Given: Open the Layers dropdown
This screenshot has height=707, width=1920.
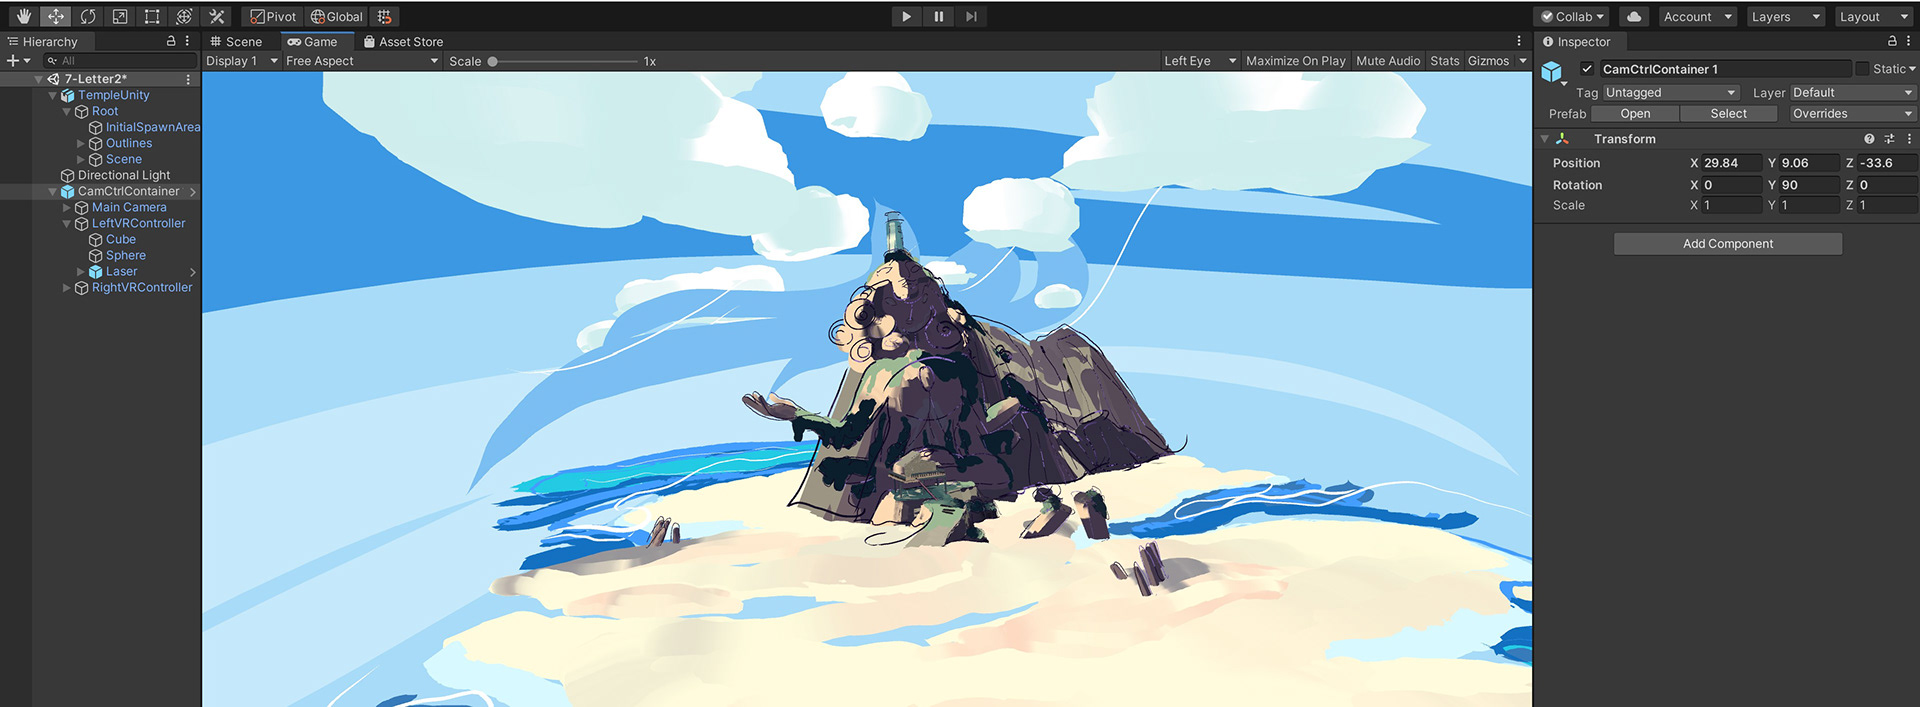Looking at the screenshot, I should click(x=1786, y=16).
